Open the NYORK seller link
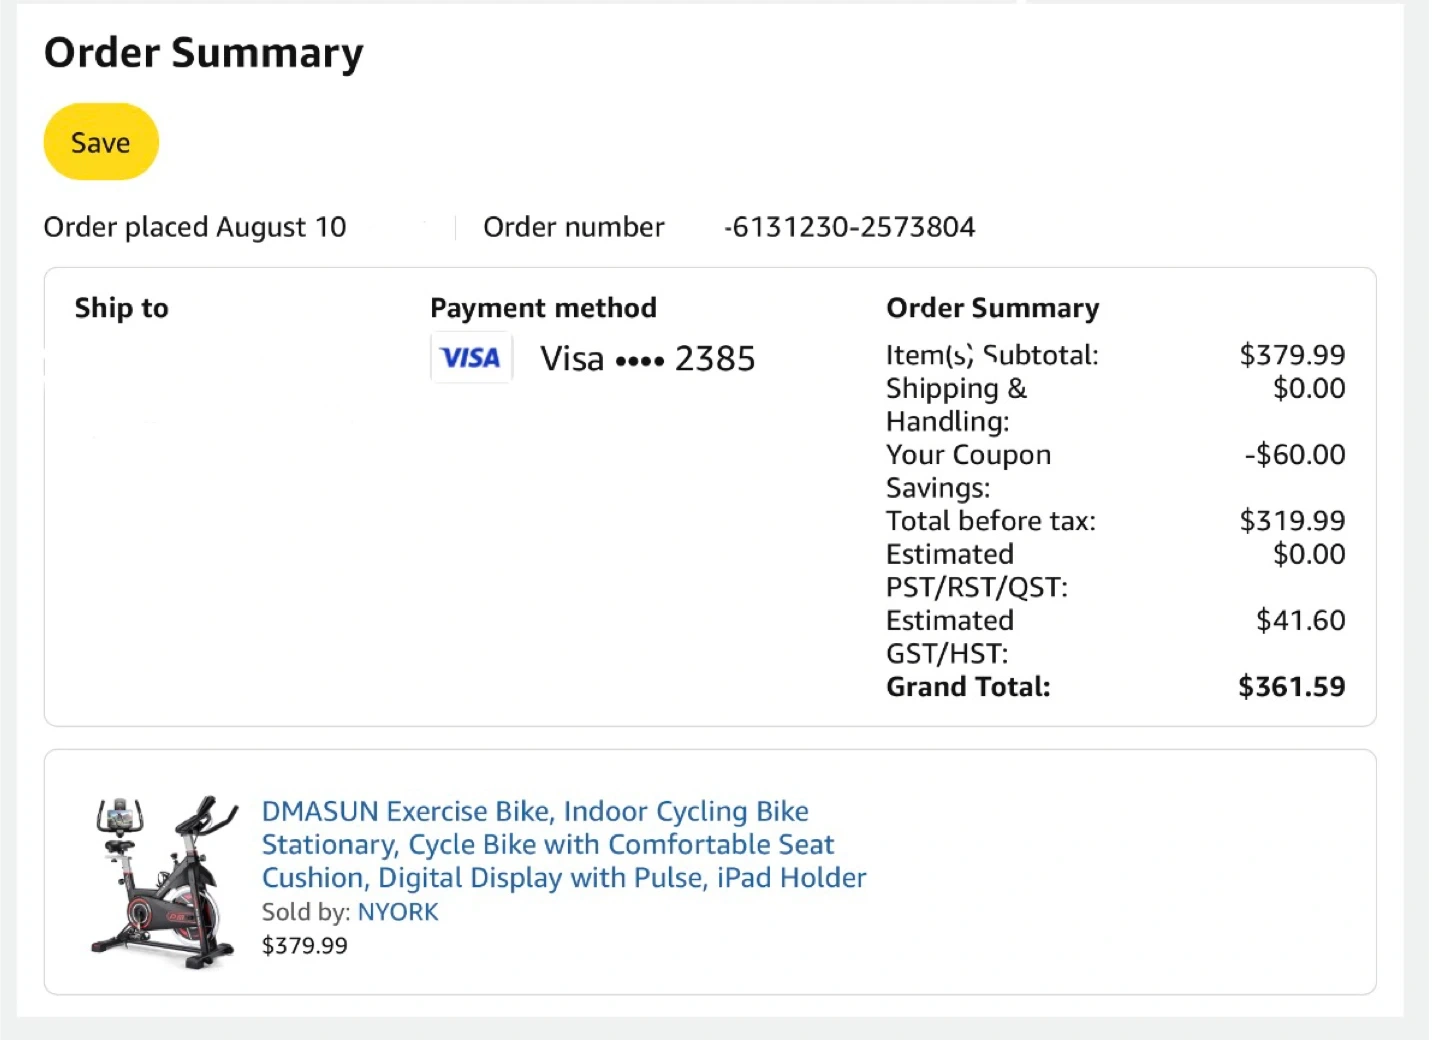This screenshot has width=1440, height=1040. 398,912
